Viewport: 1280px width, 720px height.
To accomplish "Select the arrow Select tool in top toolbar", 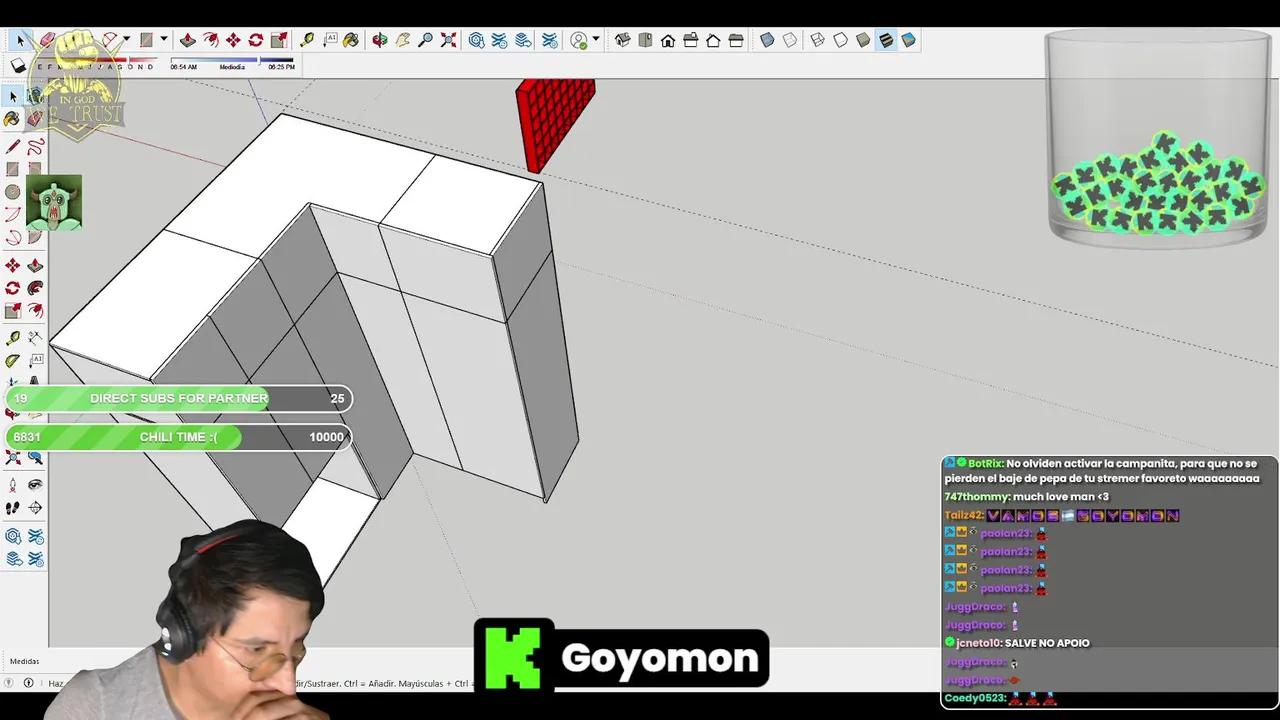I will coord(20,40).
